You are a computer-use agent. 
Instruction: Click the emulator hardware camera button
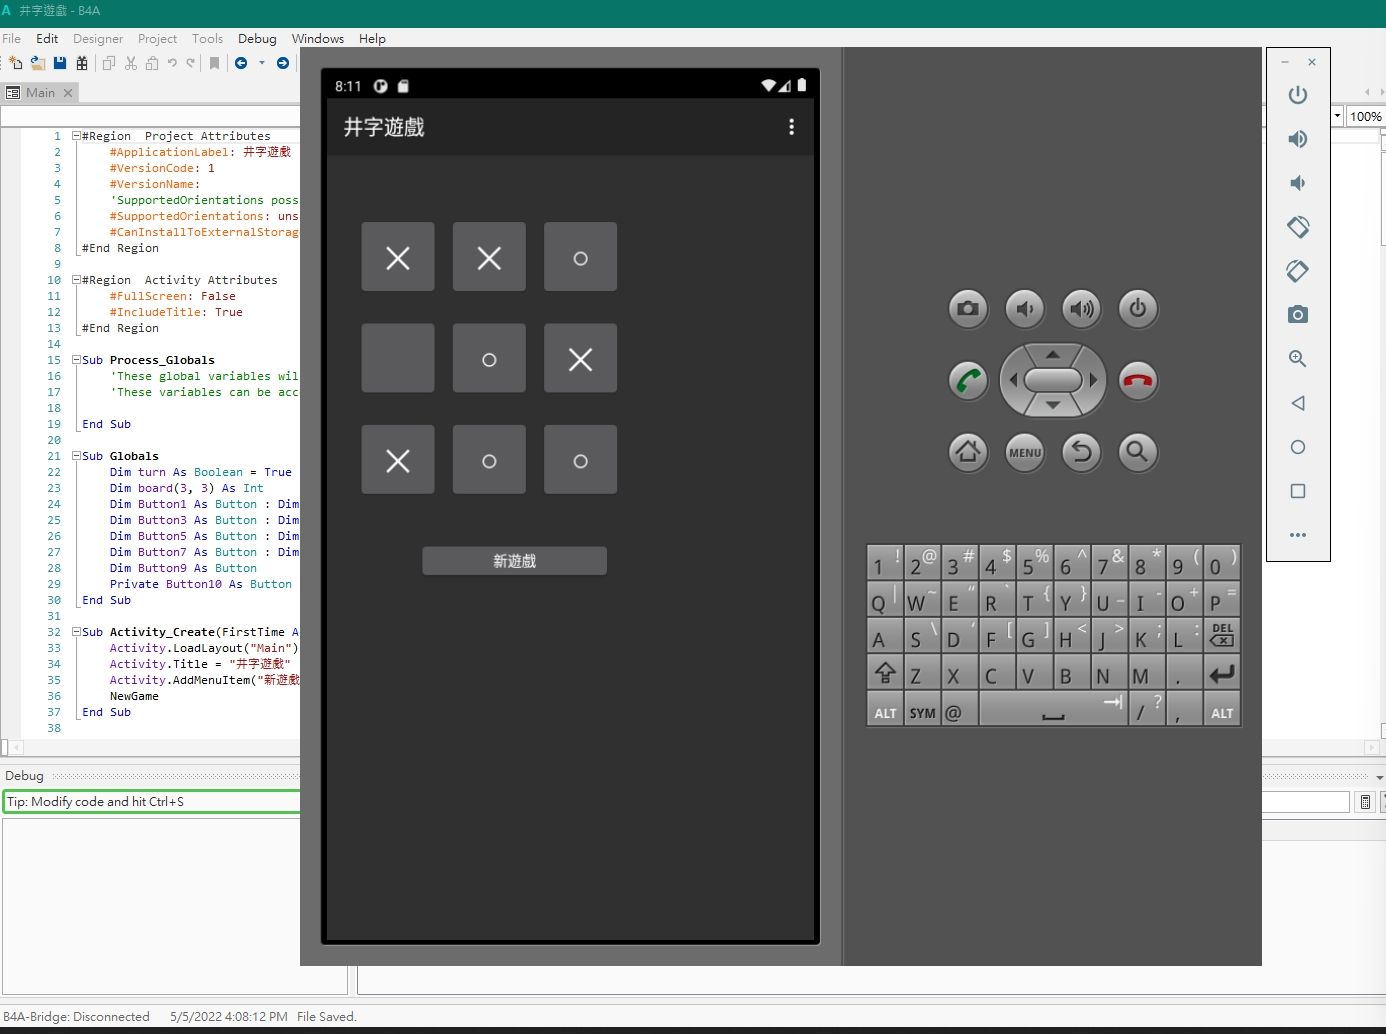(968, 309)
